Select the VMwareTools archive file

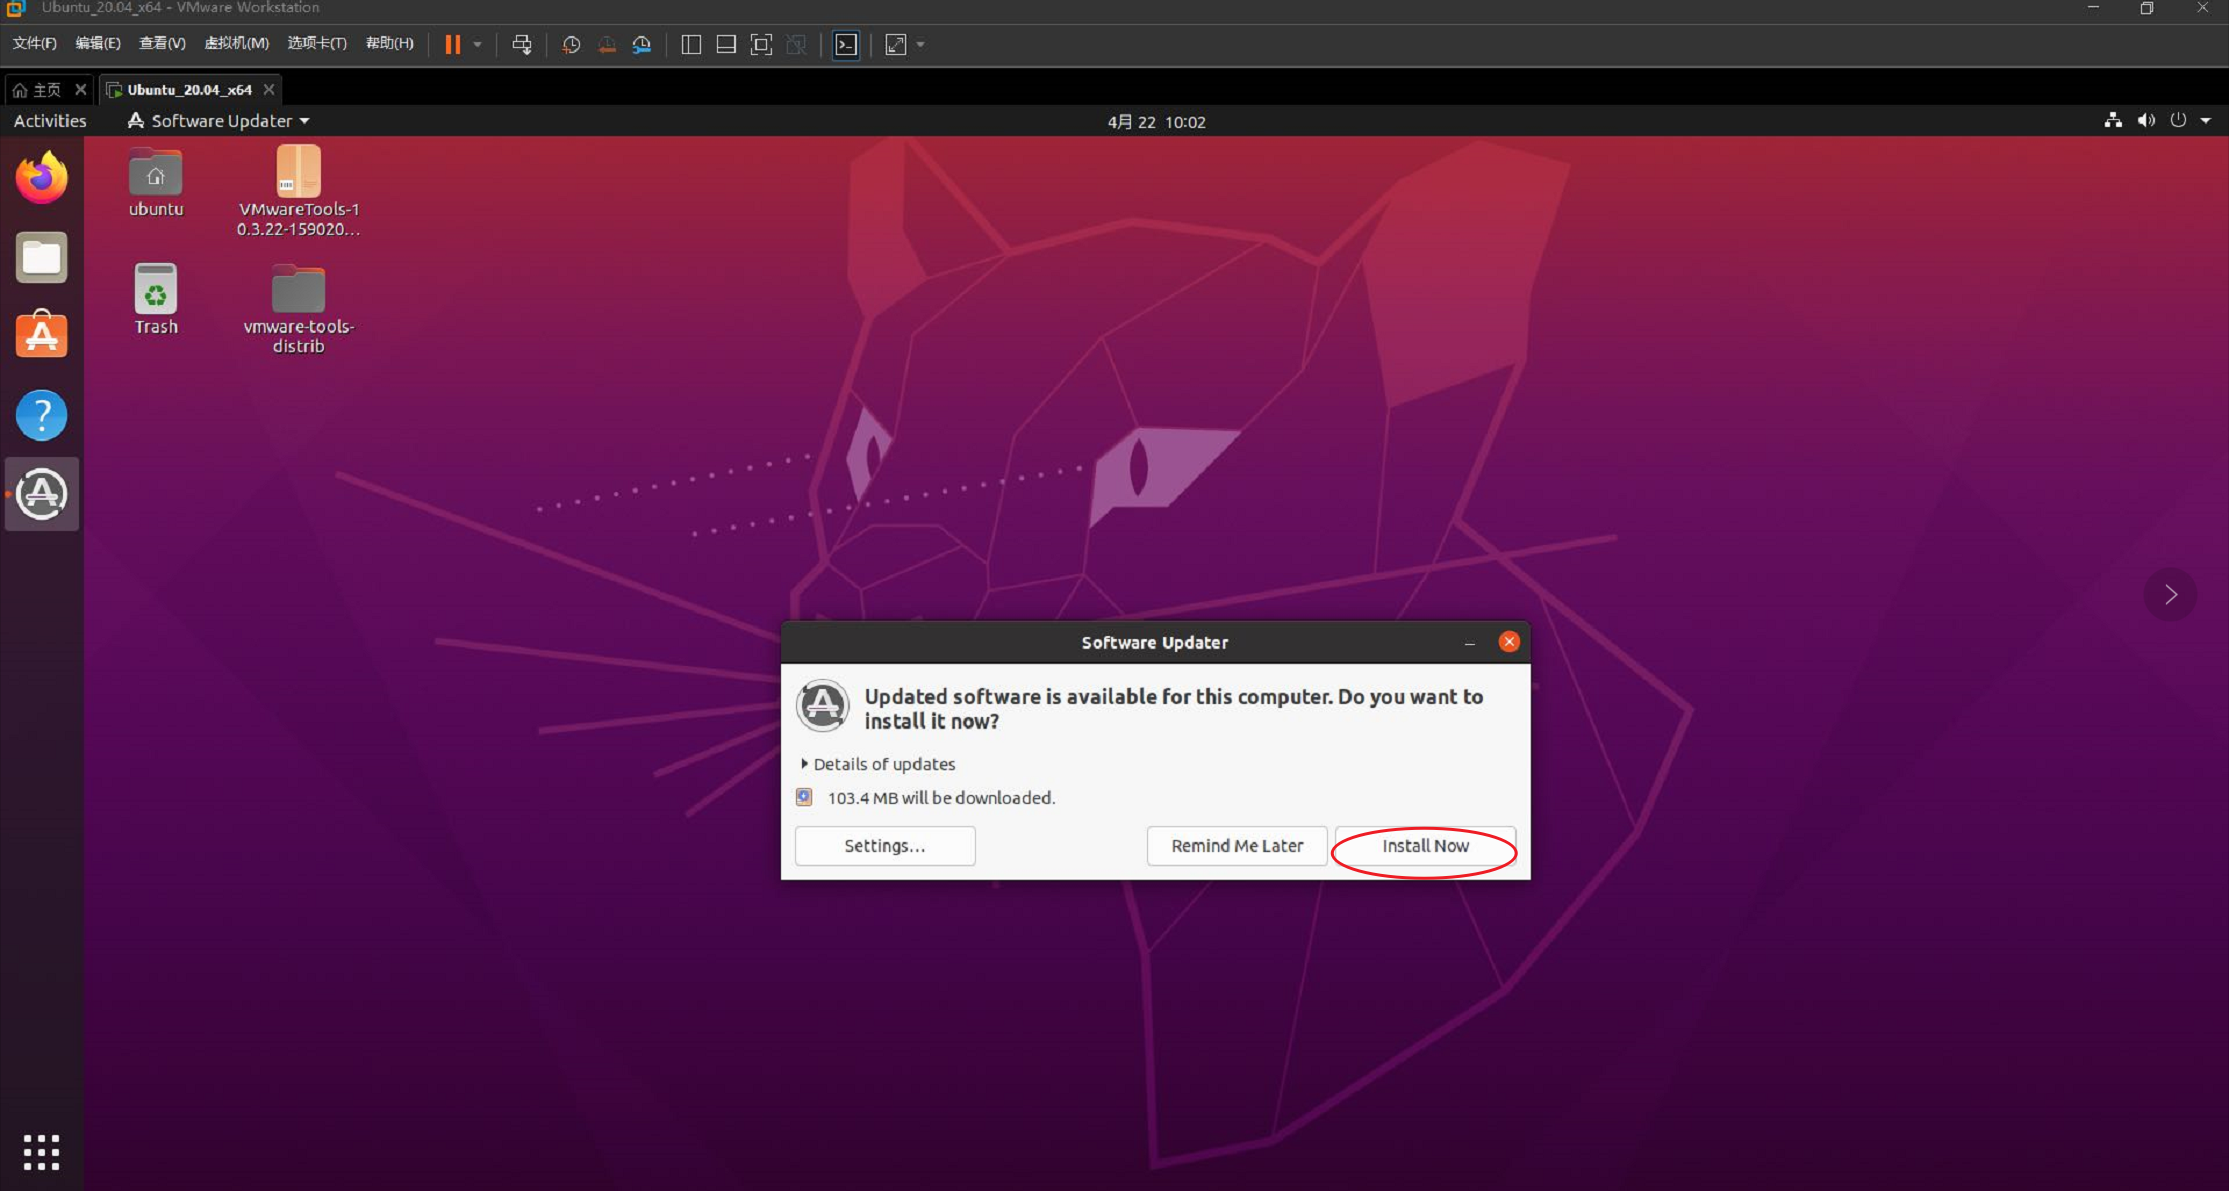point(298,191)
